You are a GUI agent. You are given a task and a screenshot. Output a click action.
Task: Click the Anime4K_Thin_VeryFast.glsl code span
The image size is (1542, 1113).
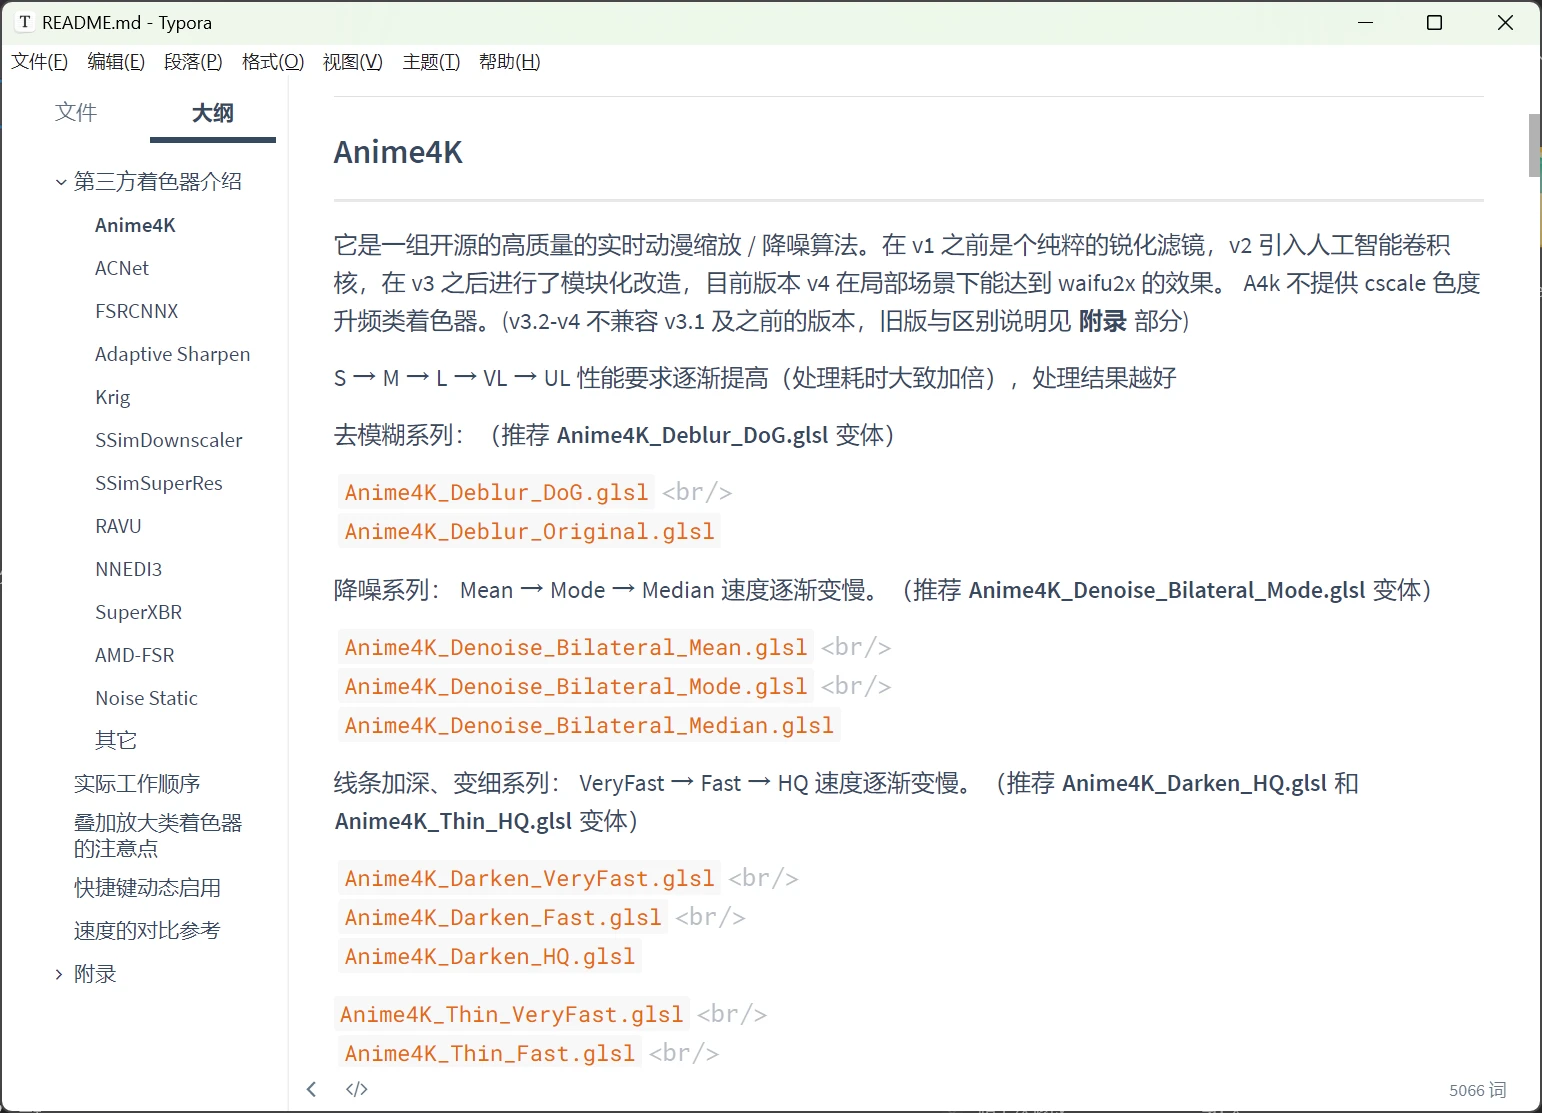pos(511,1014)
